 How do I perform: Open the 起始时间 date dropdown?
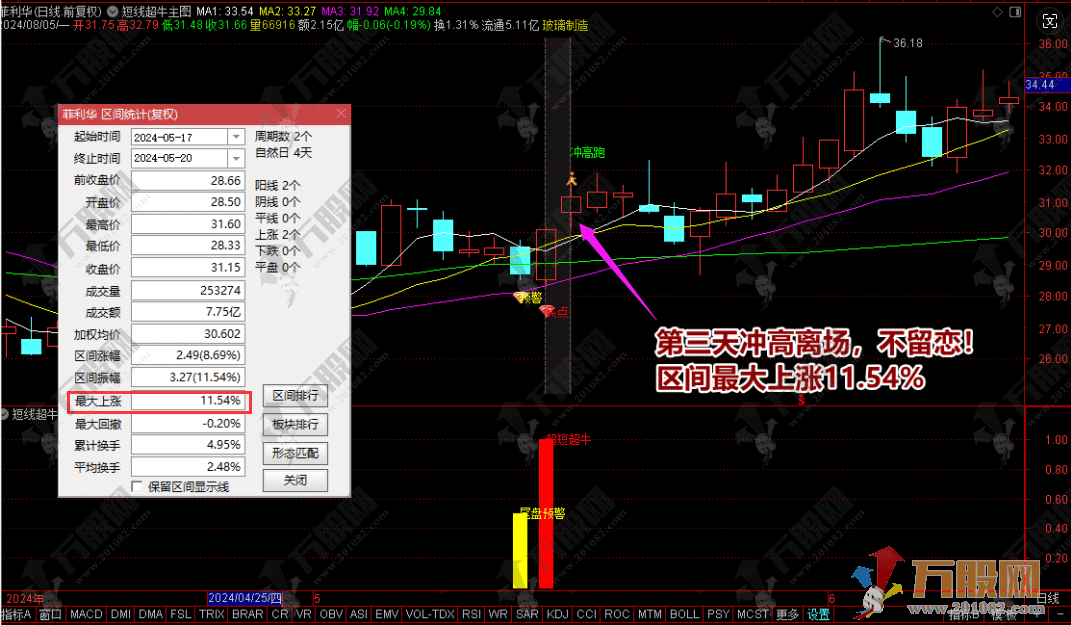pyautogui.click(x=236, y=137)
